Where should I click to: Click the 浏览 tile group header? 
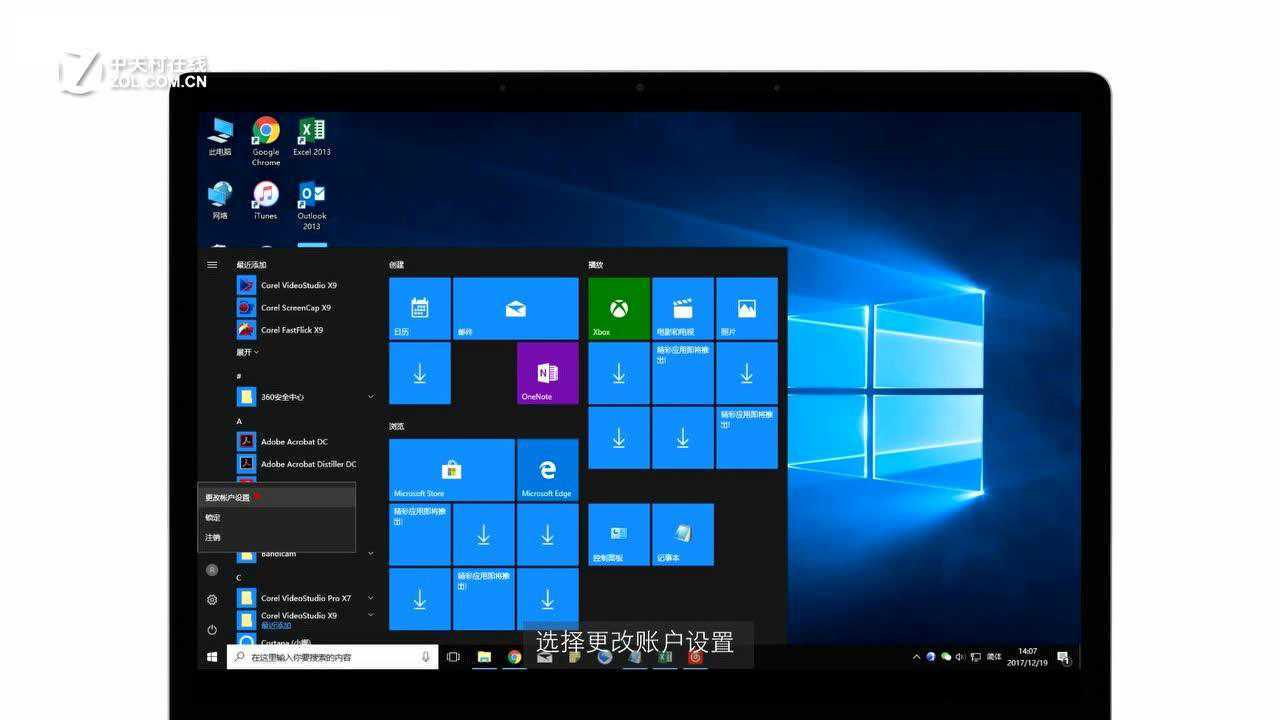point(397,427)
